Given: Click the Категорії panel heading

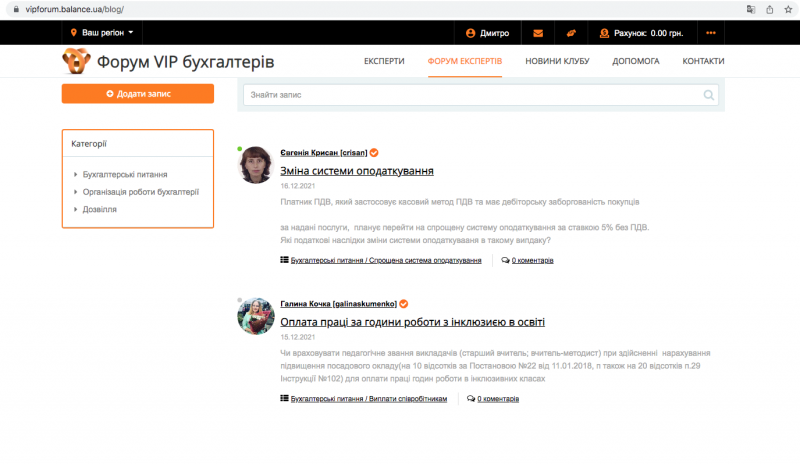Looking at the screenshot, I should (89, 144).
